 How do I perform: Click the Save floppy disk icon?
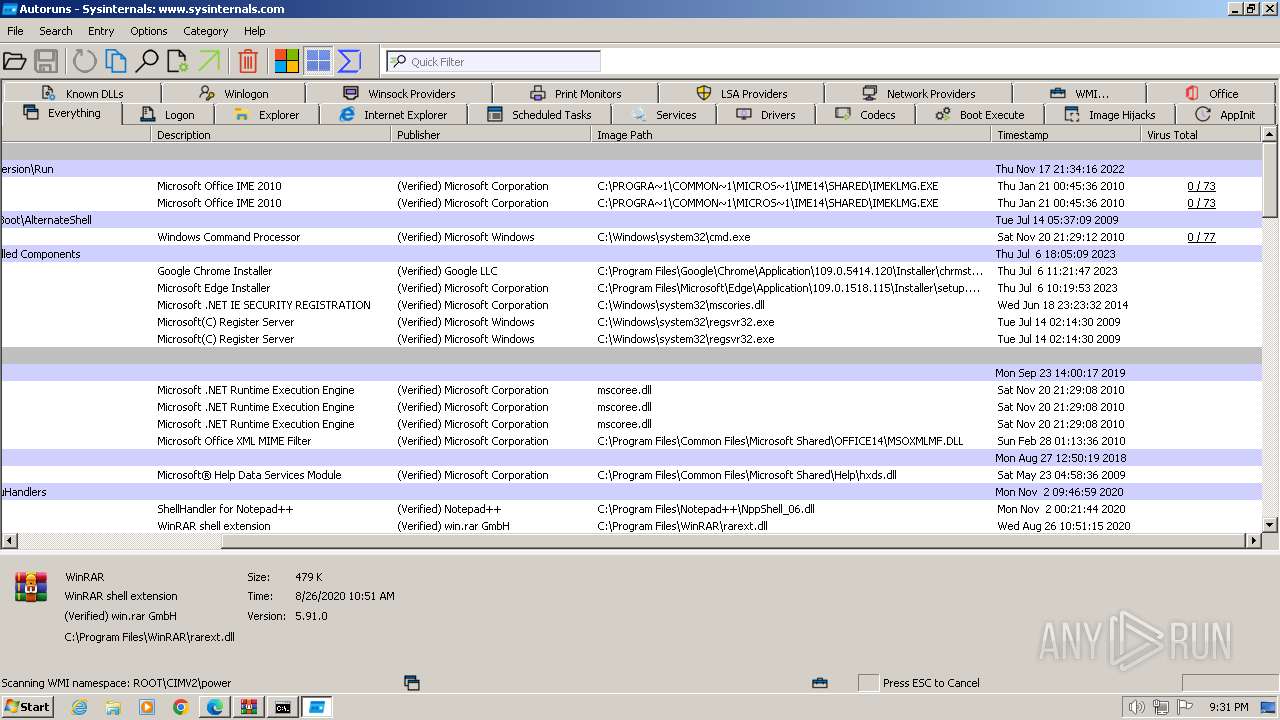click(x=46, y=61)
